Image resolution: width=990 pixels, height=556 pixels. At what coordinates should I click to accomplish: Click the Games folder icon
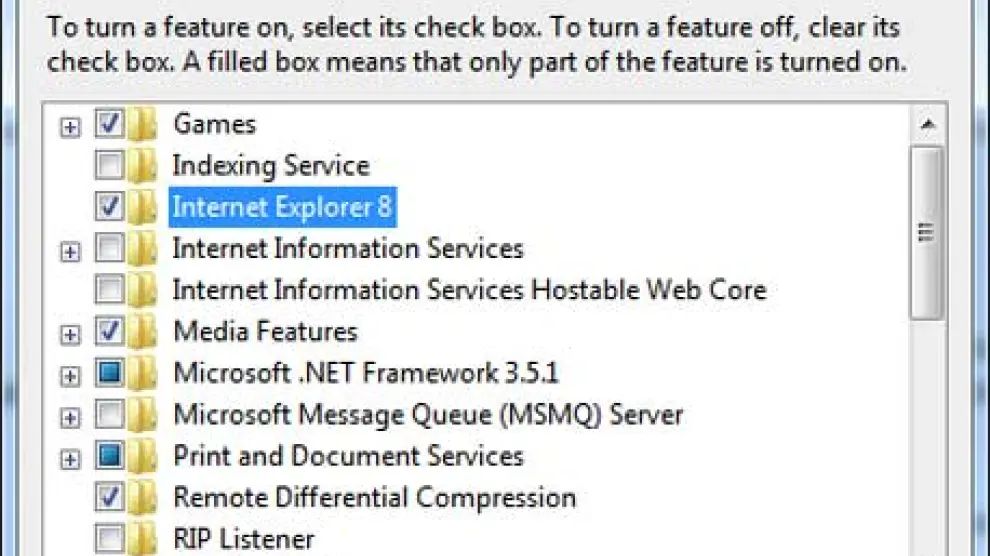[143, 125]
